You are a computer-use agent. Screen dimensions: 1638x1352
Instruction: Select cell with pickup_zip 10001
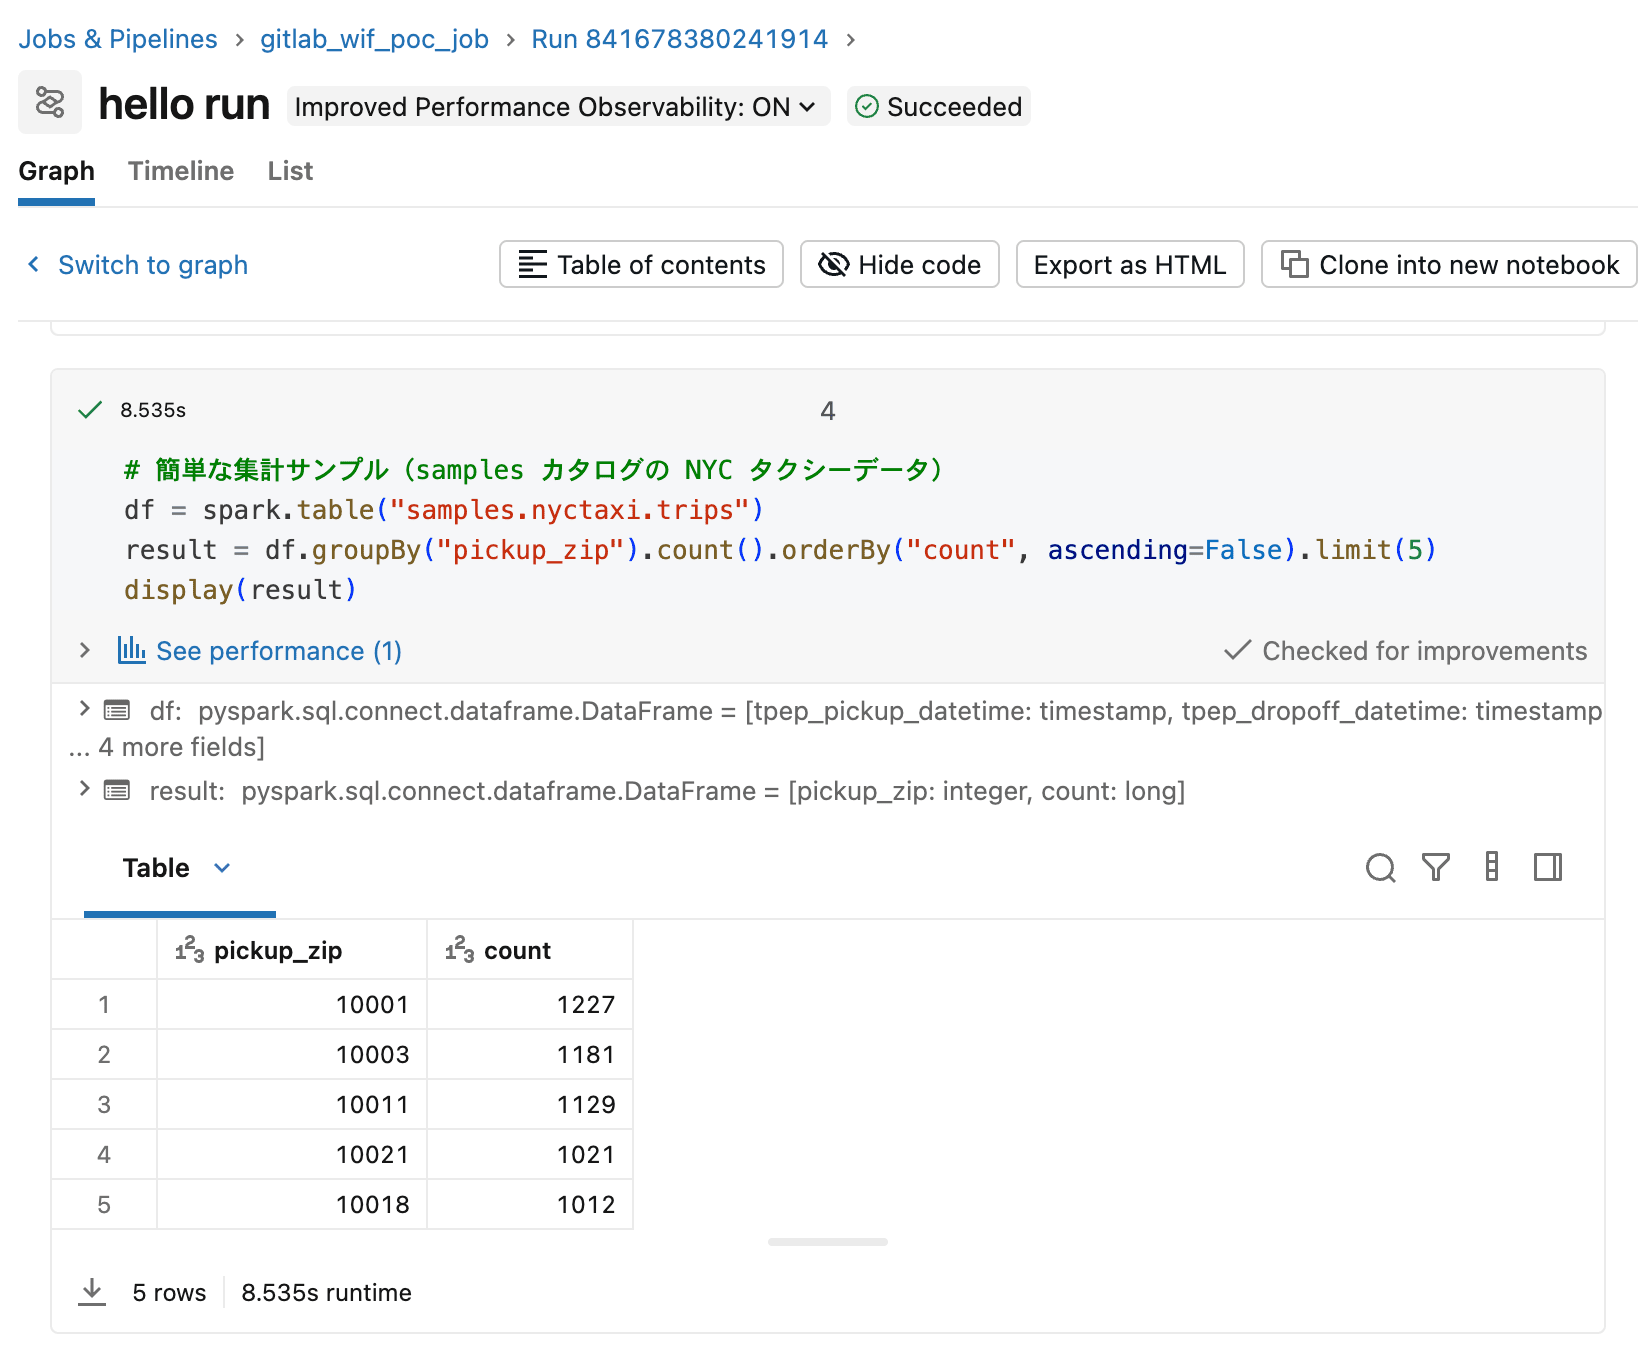click(292, 1004)
